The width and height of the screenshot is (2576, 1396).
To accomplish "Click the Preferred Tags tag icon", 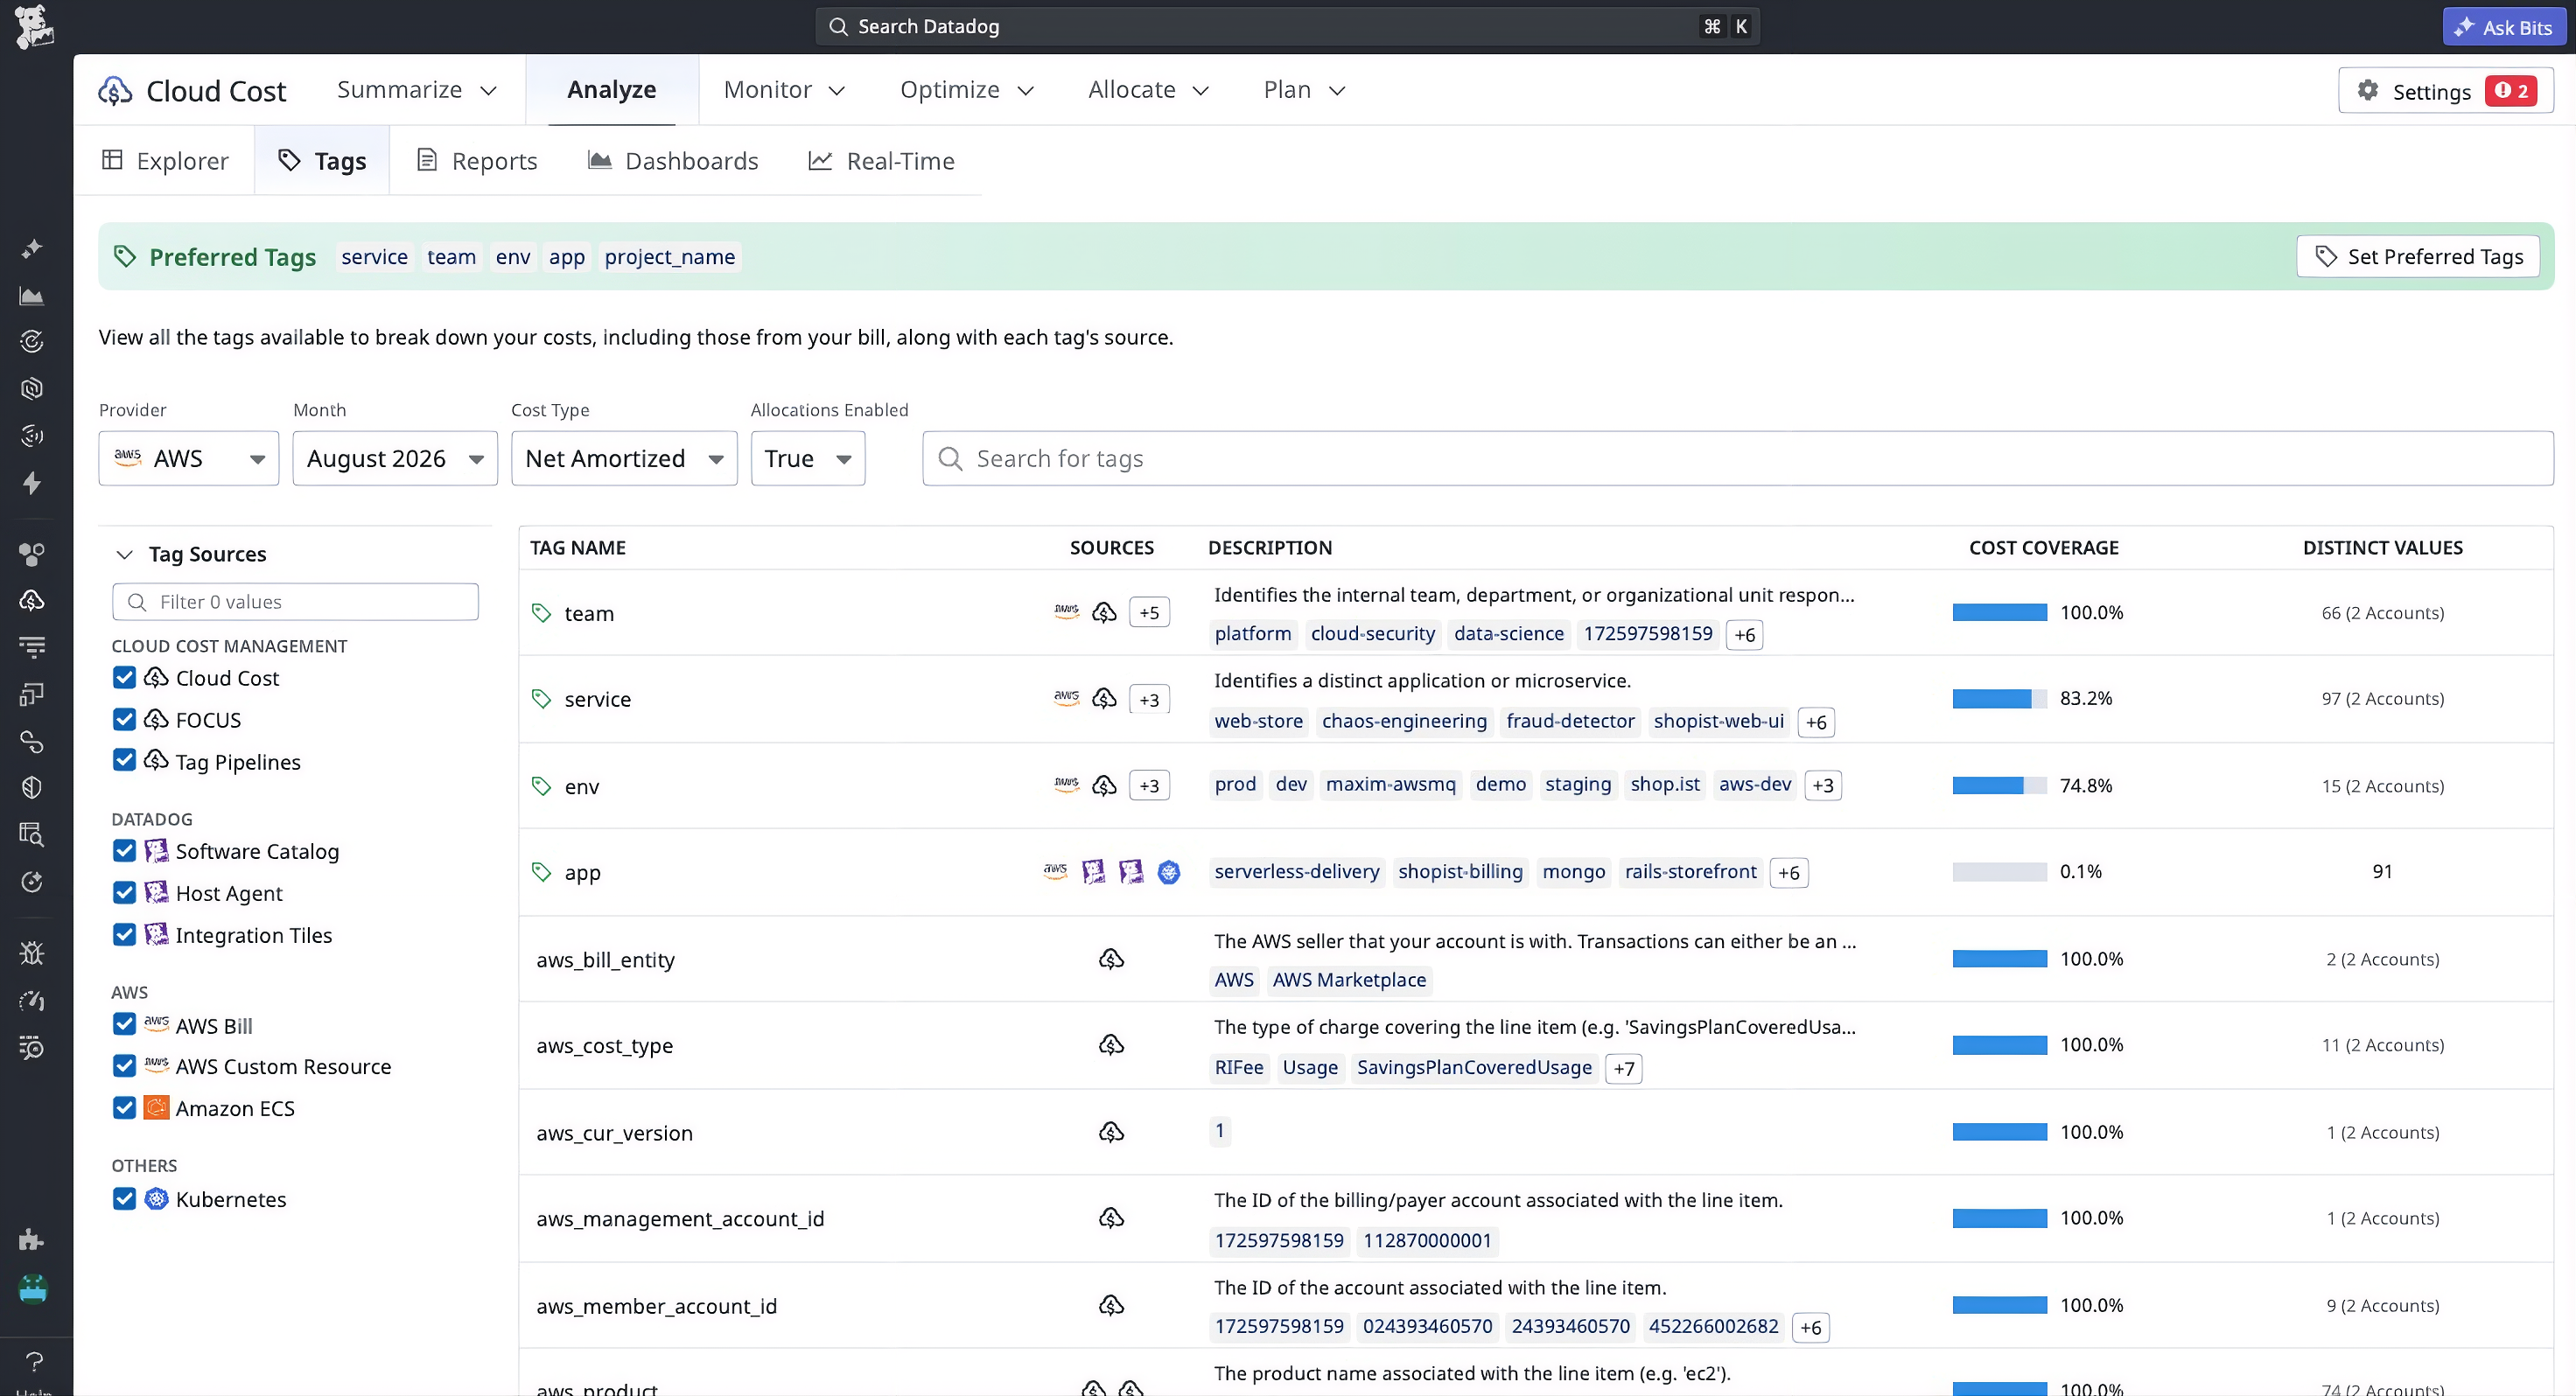I will click(125, 257).
